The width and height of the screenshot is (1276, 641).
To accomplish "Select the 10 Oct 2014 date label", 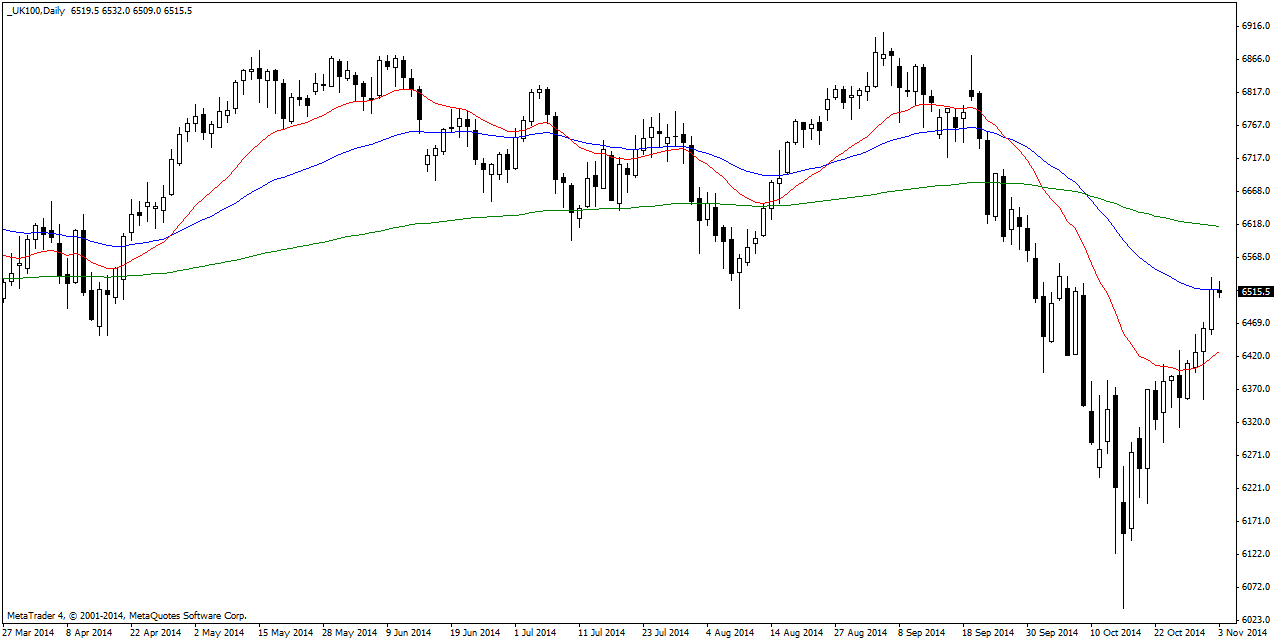I will [1115, 633].
